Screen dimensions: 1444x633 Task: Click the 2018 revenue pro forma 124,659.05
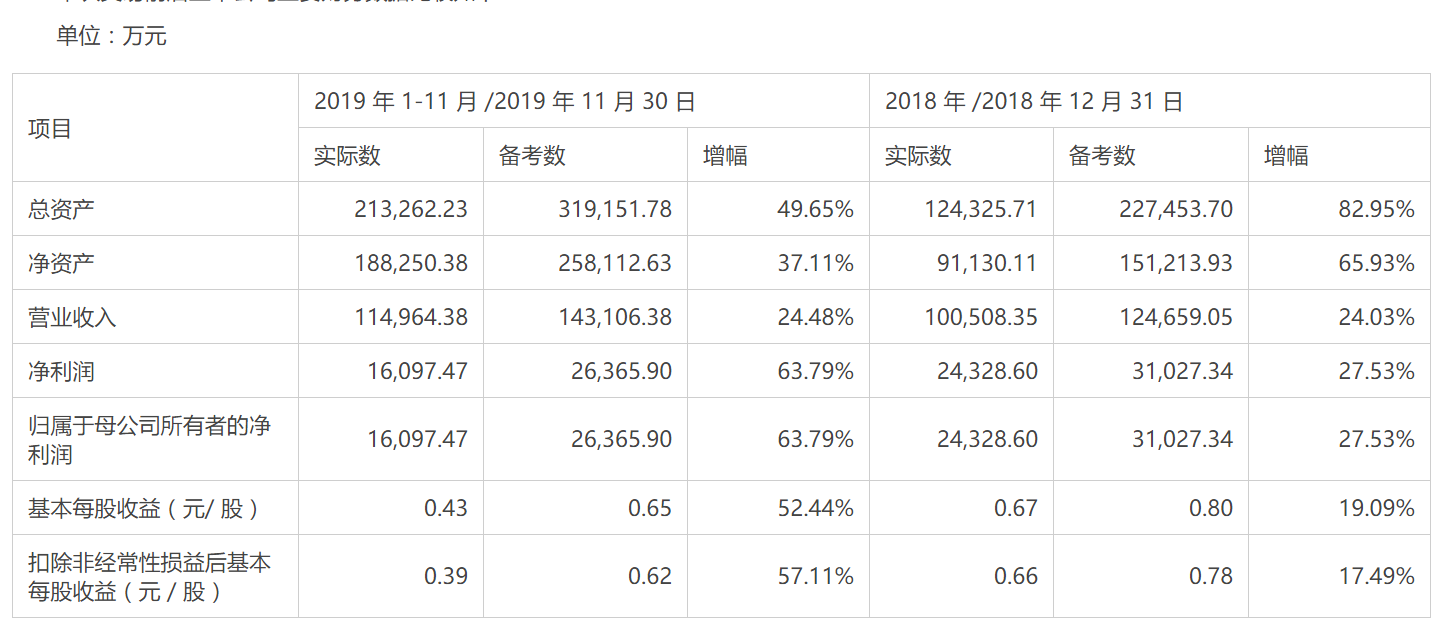coord(1176,317)
